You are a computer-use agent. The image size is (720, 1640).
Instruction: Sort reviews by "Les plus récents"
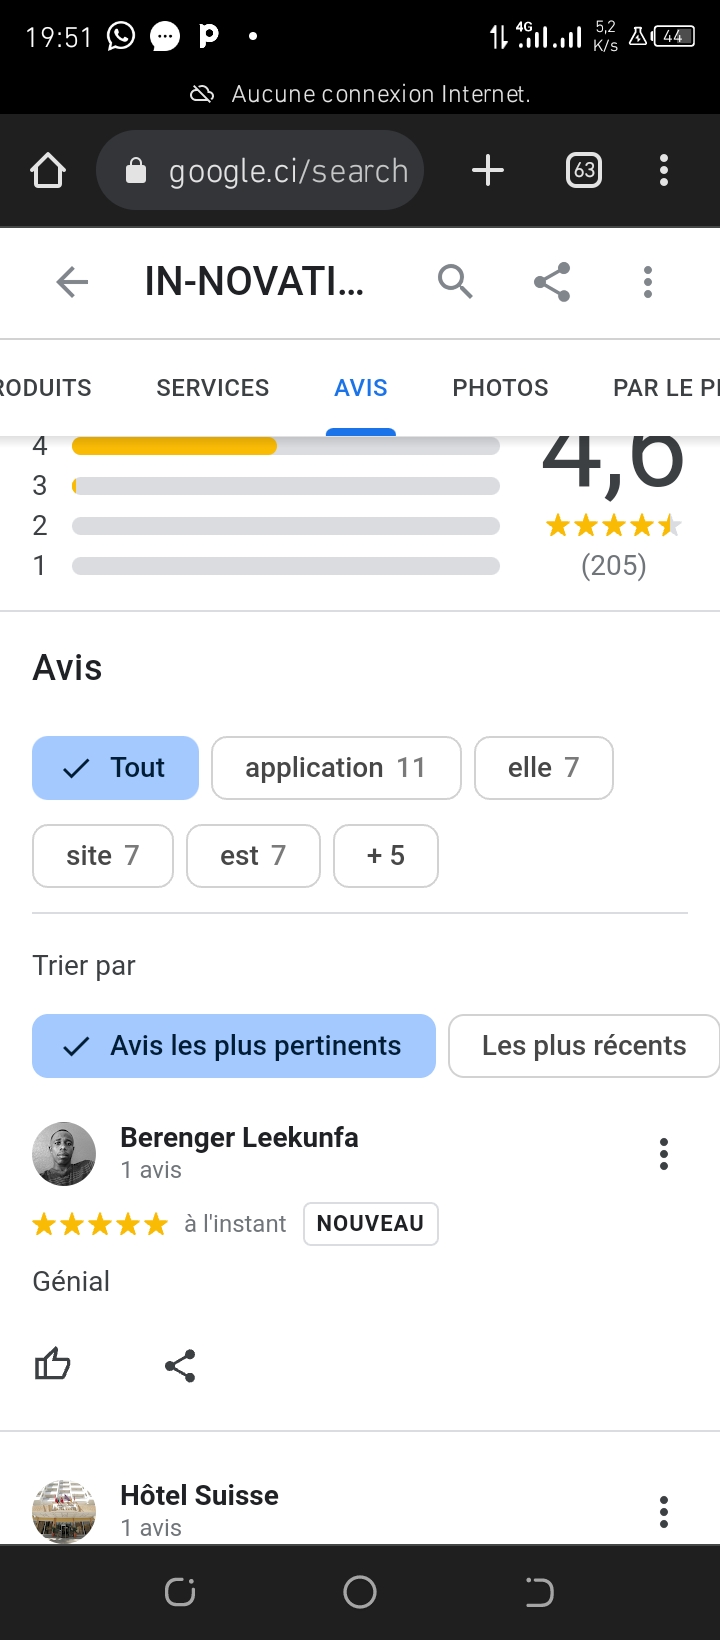coord(584,1046)
